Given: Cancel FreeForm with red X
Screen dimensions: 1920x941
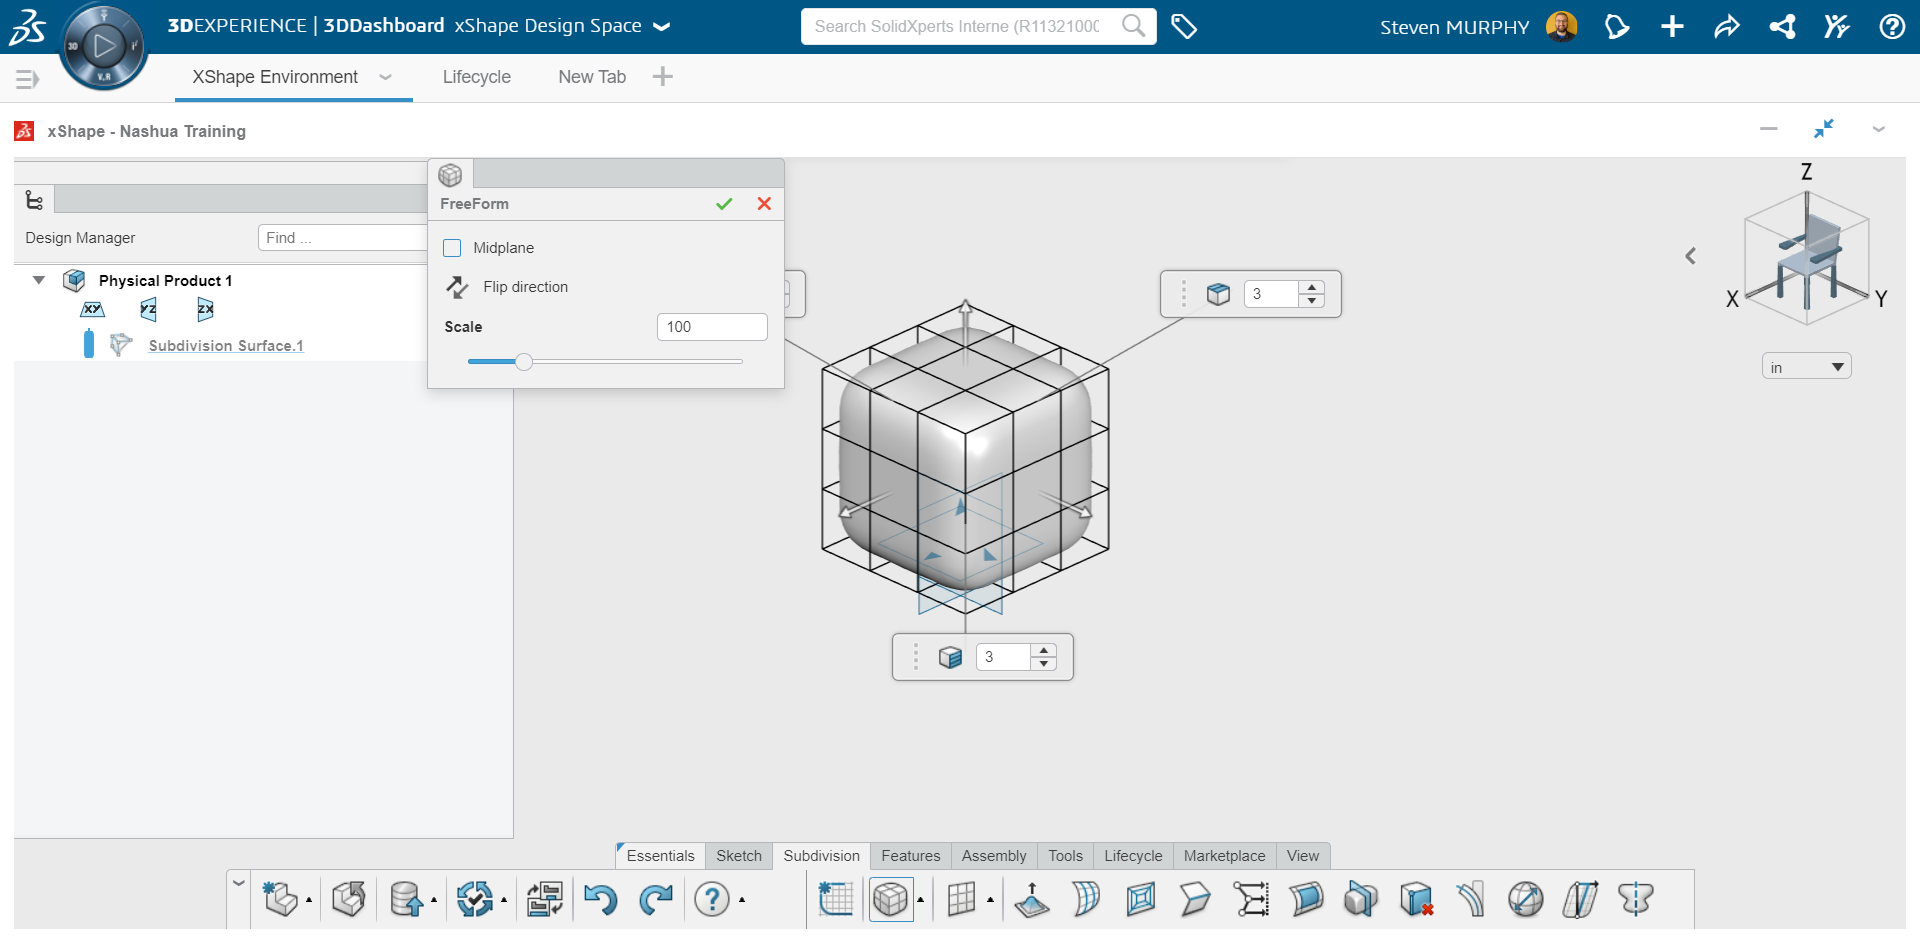Looking at the screenshot, I should click(764, 204).
